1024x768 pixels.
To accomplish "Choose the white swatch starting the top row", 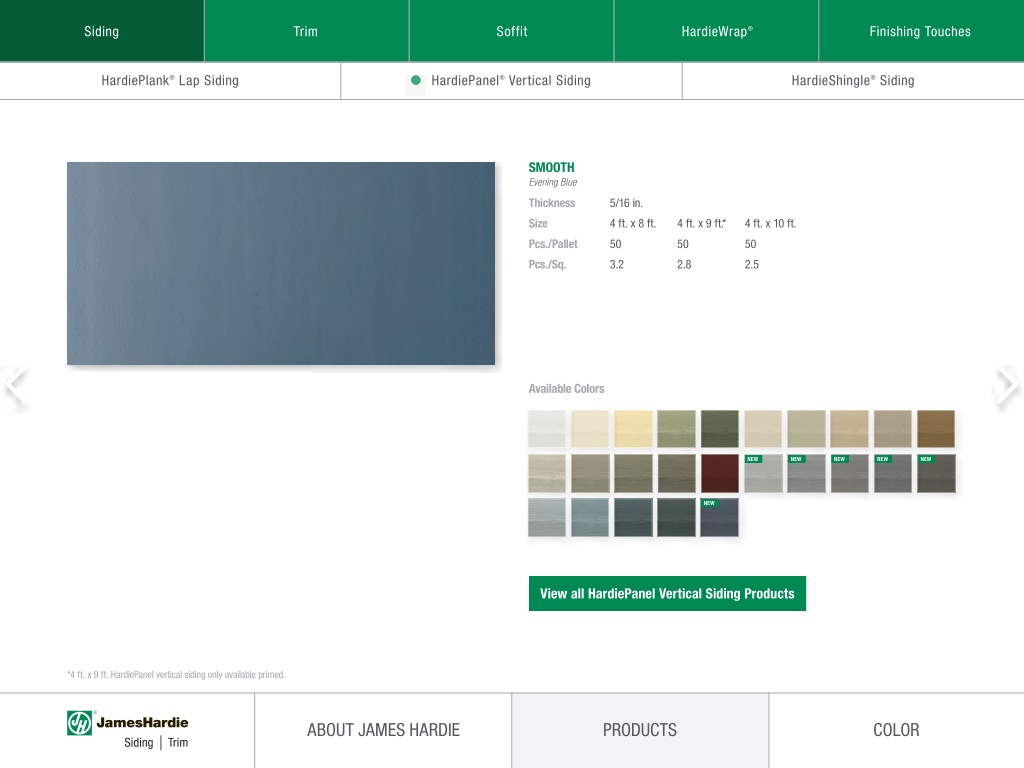I will click(x=547, y=429).
